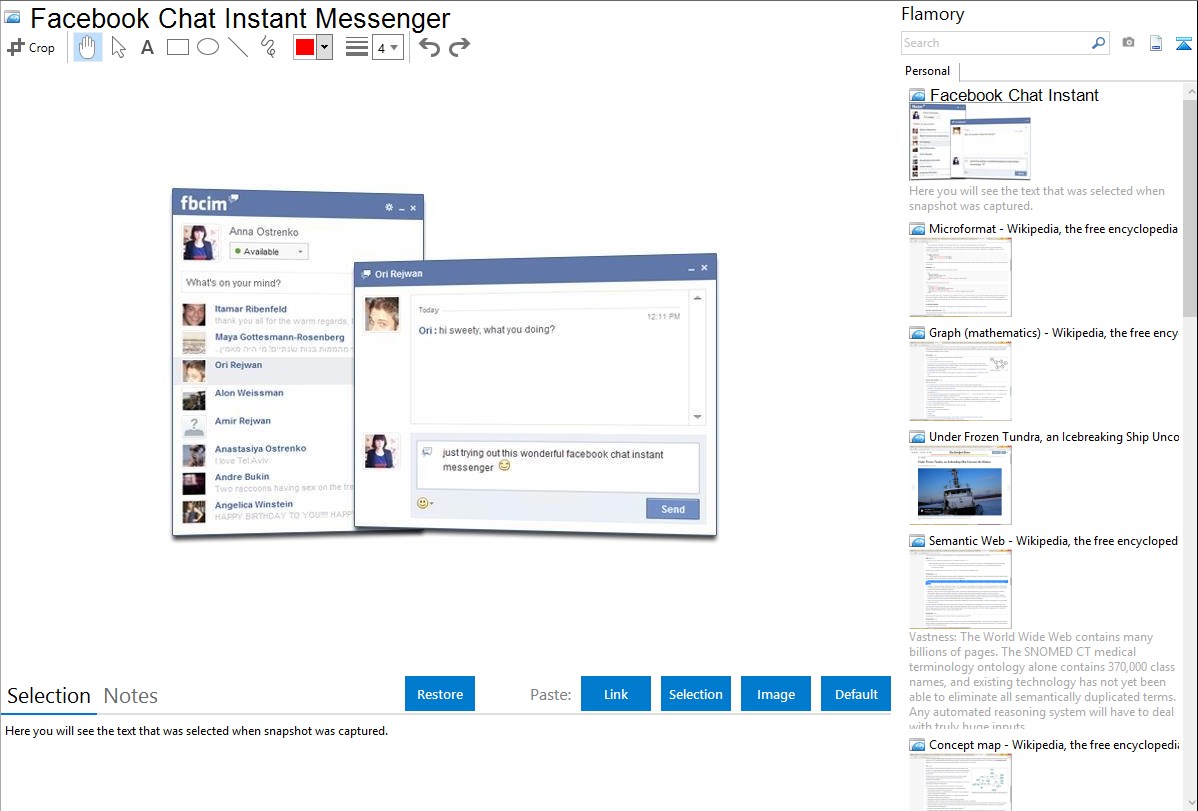Click the Restore button
Screen dimensions: 1198x811
(x=440, y=694)
